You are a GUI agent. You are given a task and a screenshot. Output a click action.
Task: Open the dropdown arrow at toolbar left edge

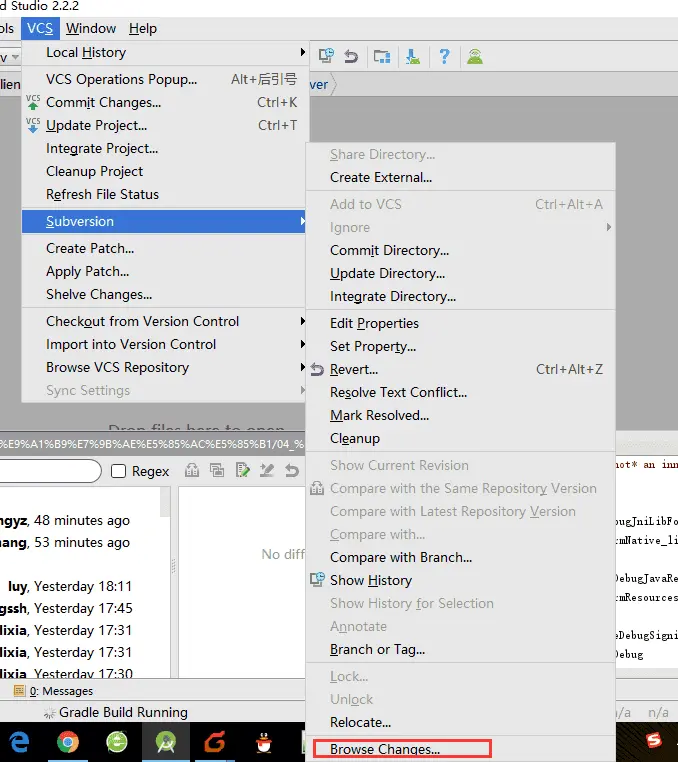15,57
